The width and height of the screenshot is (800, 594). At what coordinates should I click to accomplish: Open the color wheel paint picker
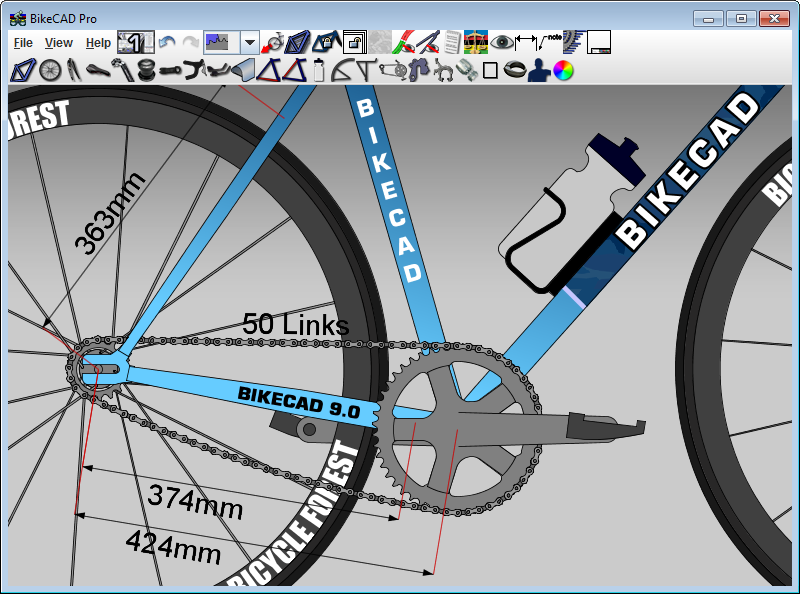(x=564, y=70)
